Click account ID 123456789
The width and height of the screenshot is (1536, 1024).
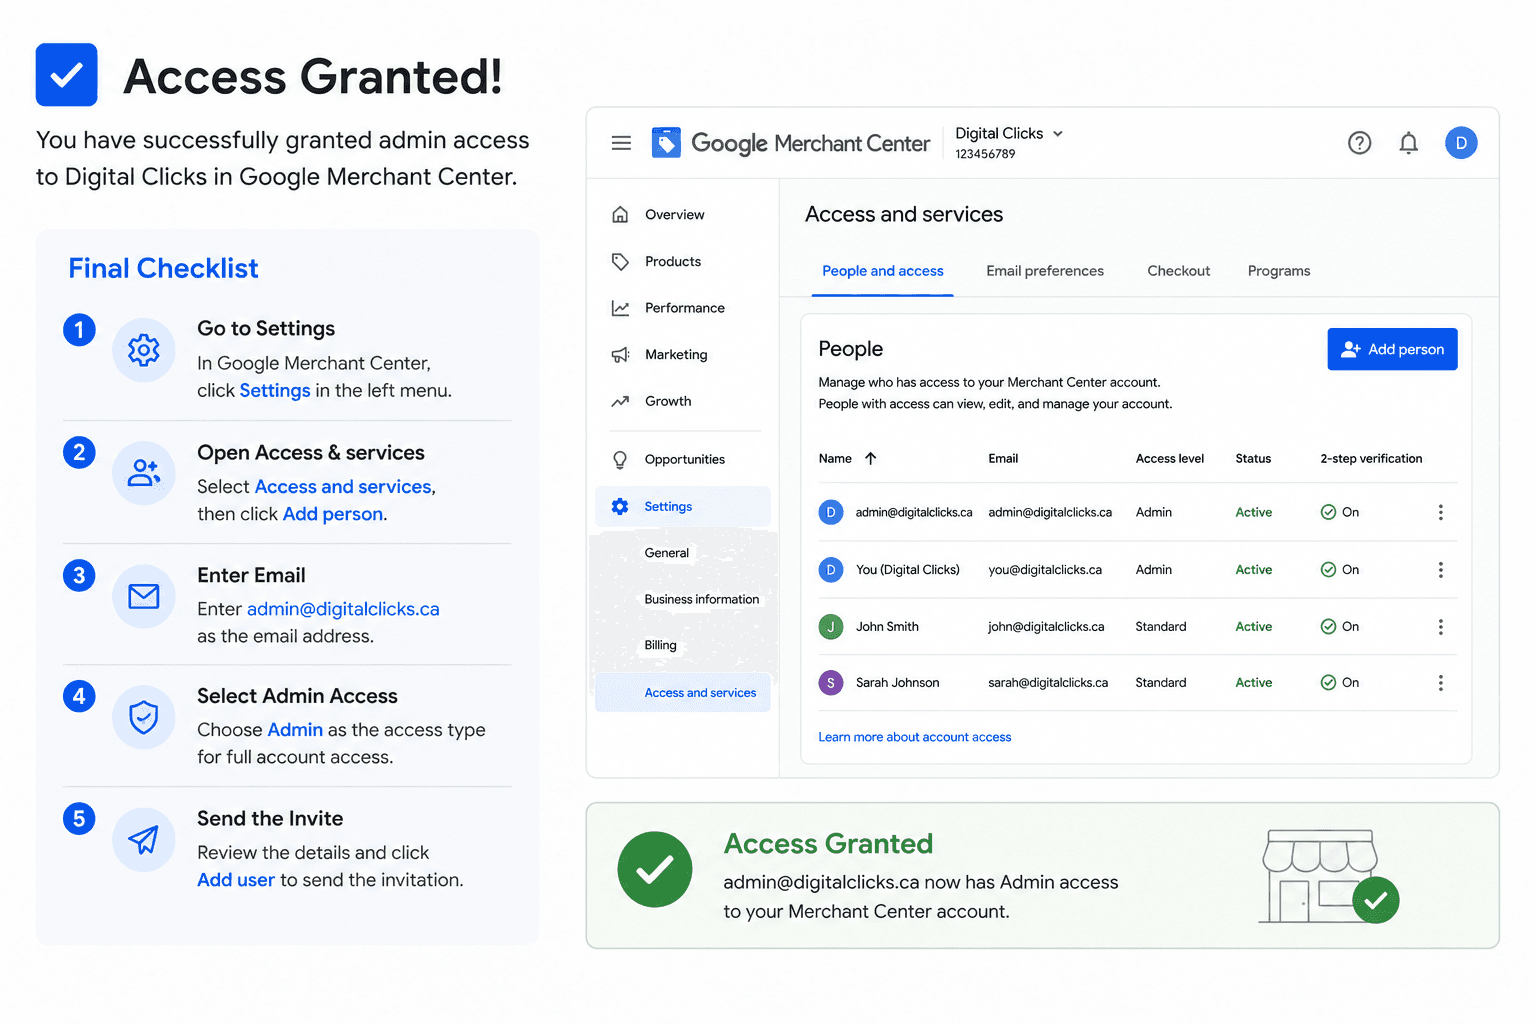(x=985, y=154)
